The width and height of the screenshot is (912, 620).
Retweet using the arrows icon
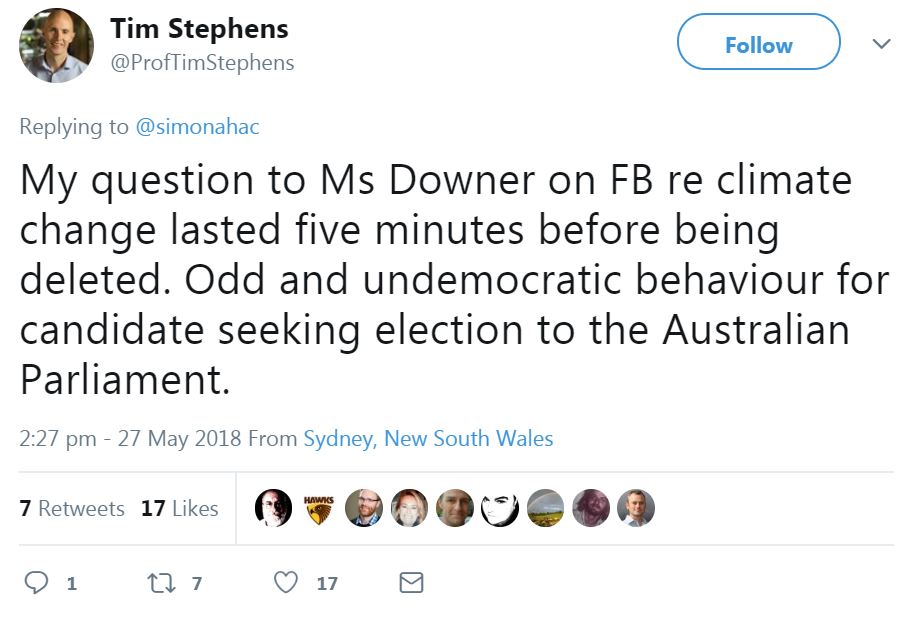pos(162,582)
